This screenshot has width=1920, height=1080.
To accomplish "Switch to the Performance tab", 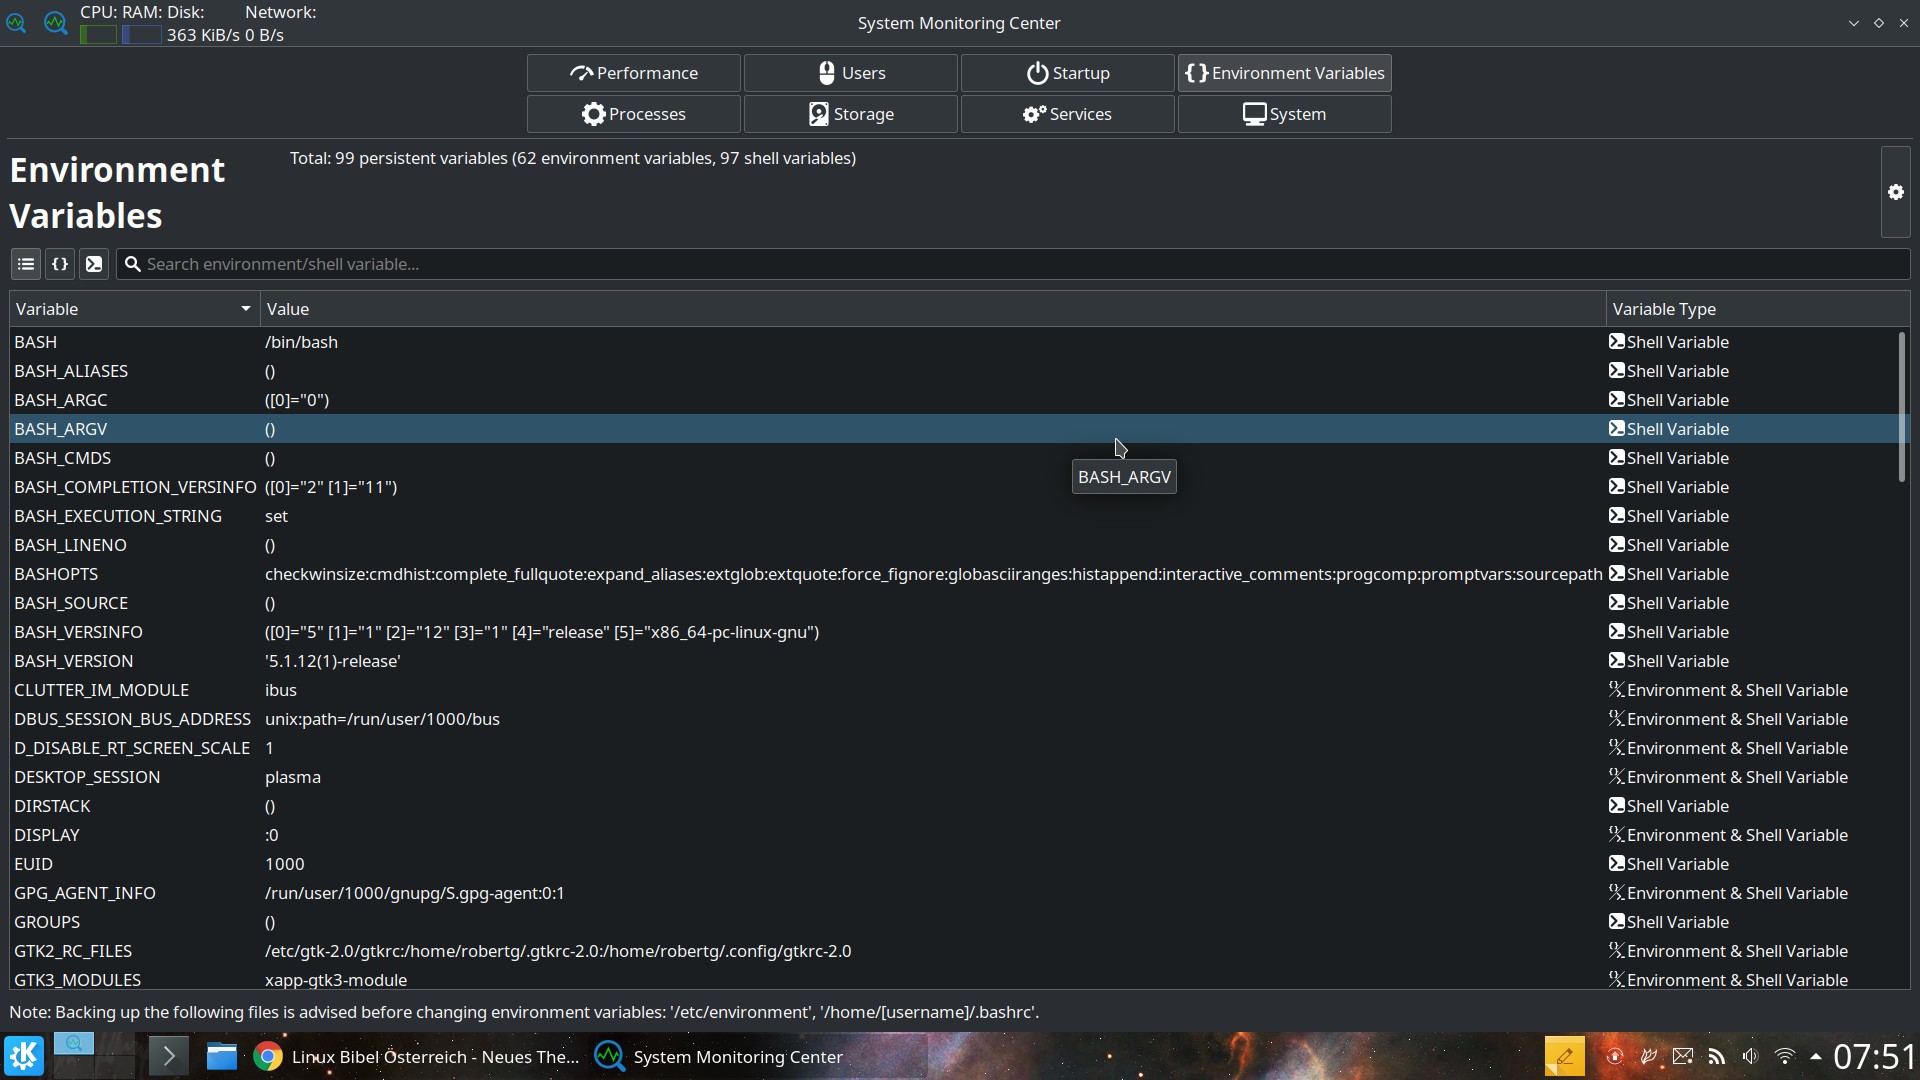I will click(x=632, y=72).
